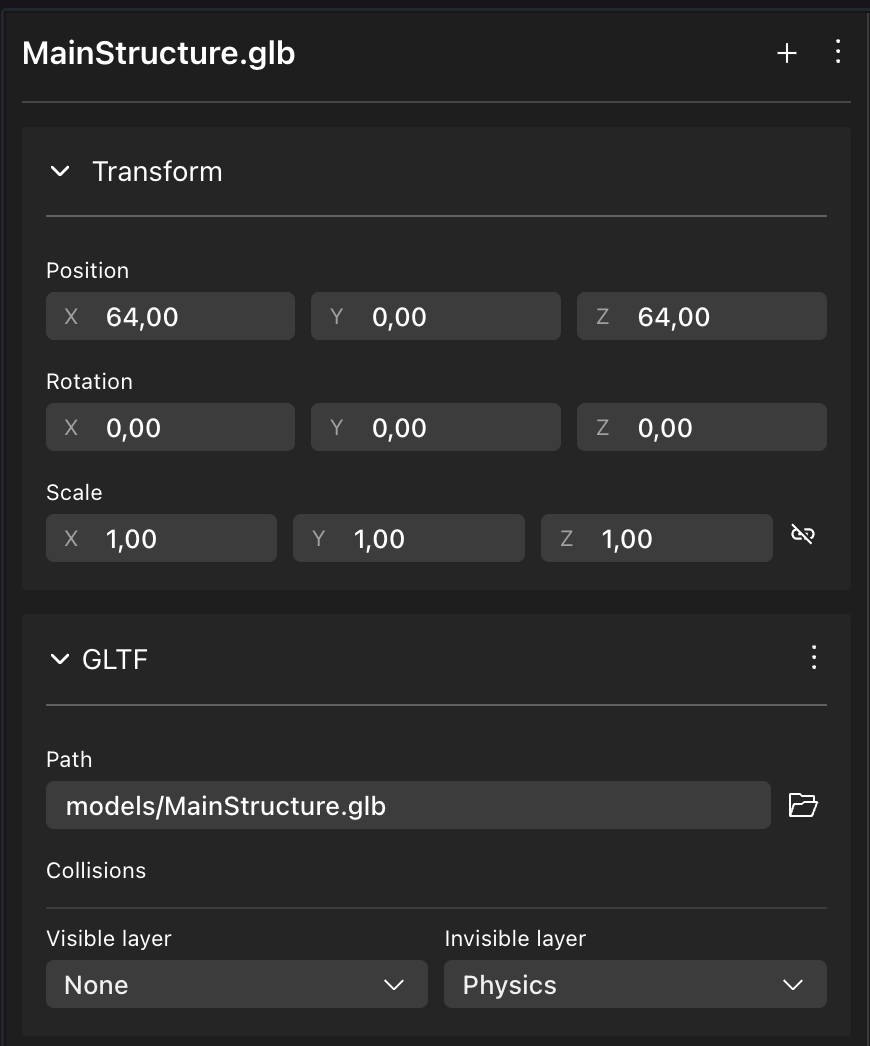
Task: Click the Rotation Y field
Action: pos(435,427)
